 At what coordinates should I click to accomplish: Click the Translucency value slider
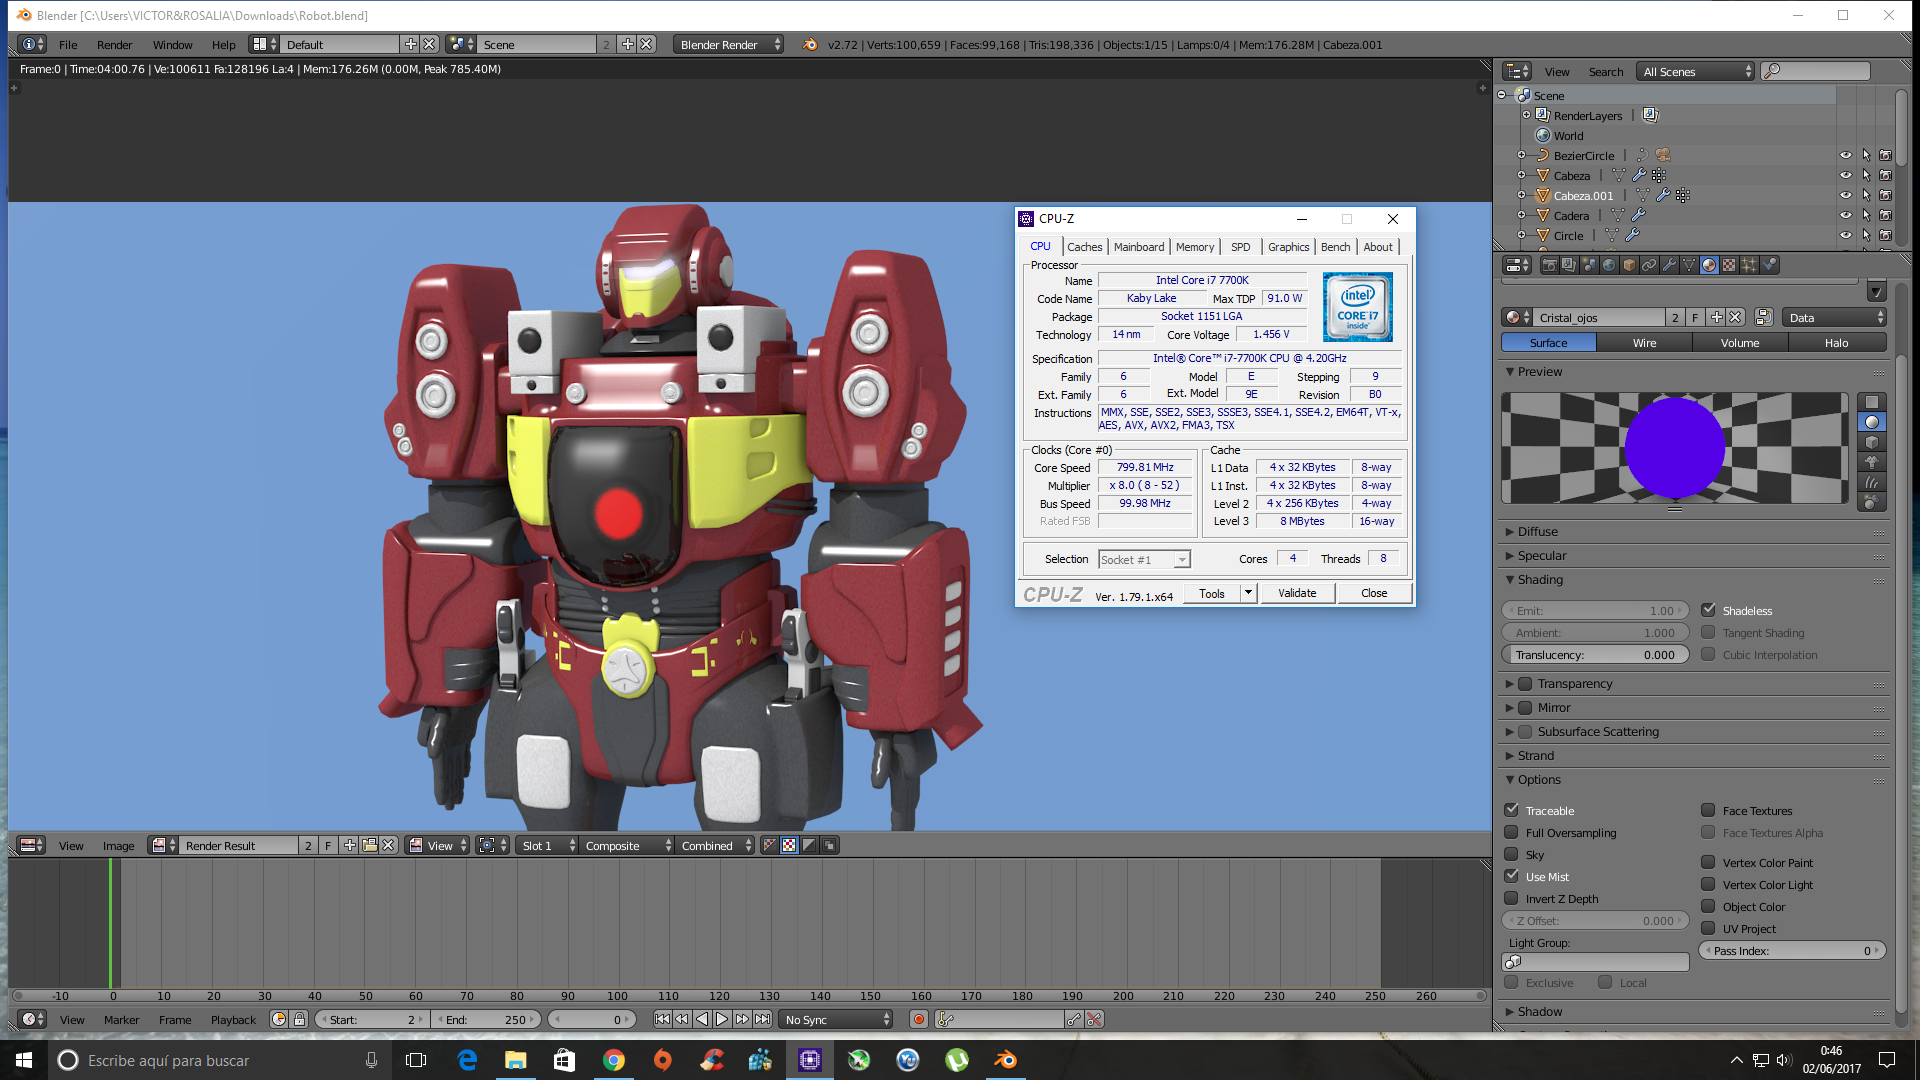[x=1595, y=655]
